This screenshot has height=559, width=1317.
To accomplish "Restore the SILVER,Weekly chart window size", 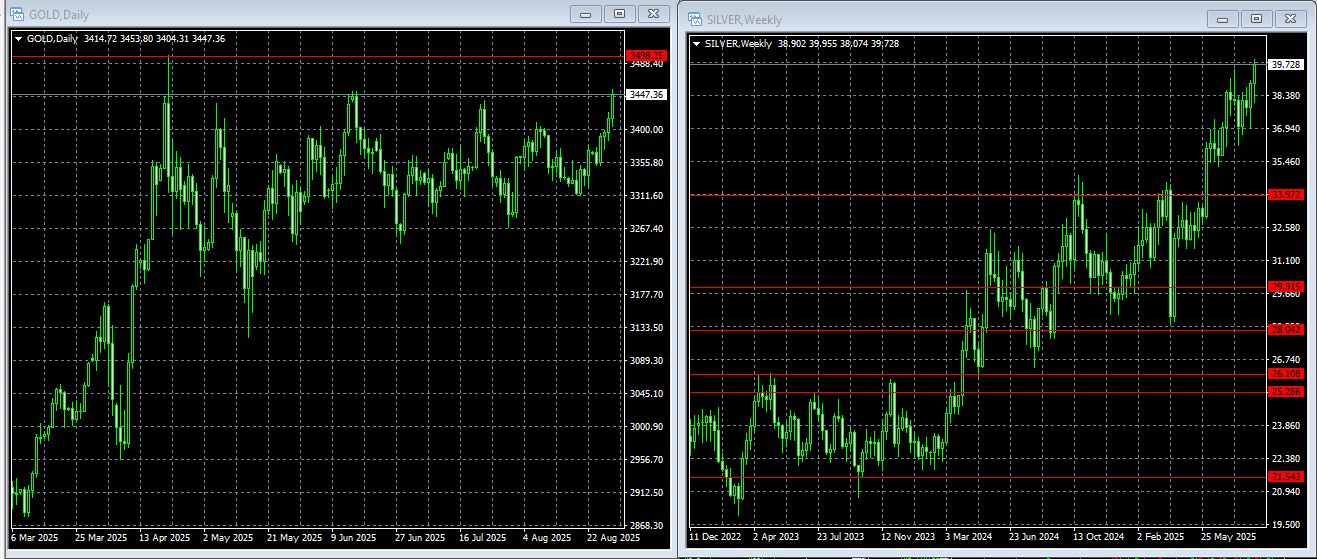I will tap(1256, 19).
